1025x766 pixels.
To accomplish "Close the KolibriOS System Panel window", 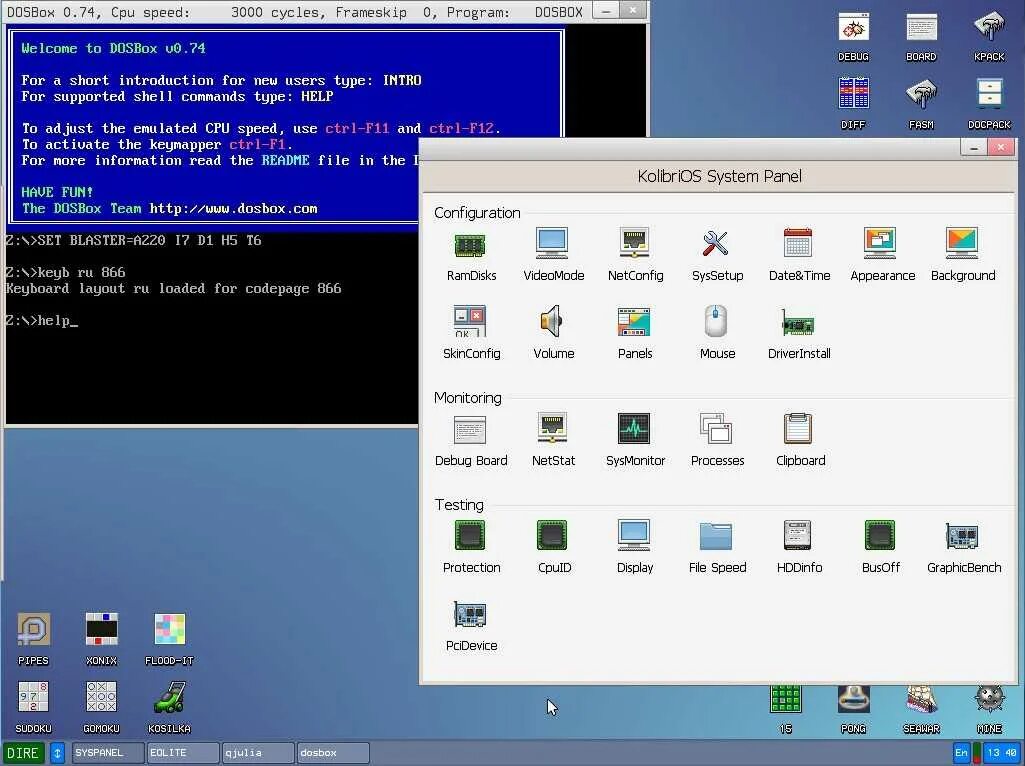I will [1001, 148].
